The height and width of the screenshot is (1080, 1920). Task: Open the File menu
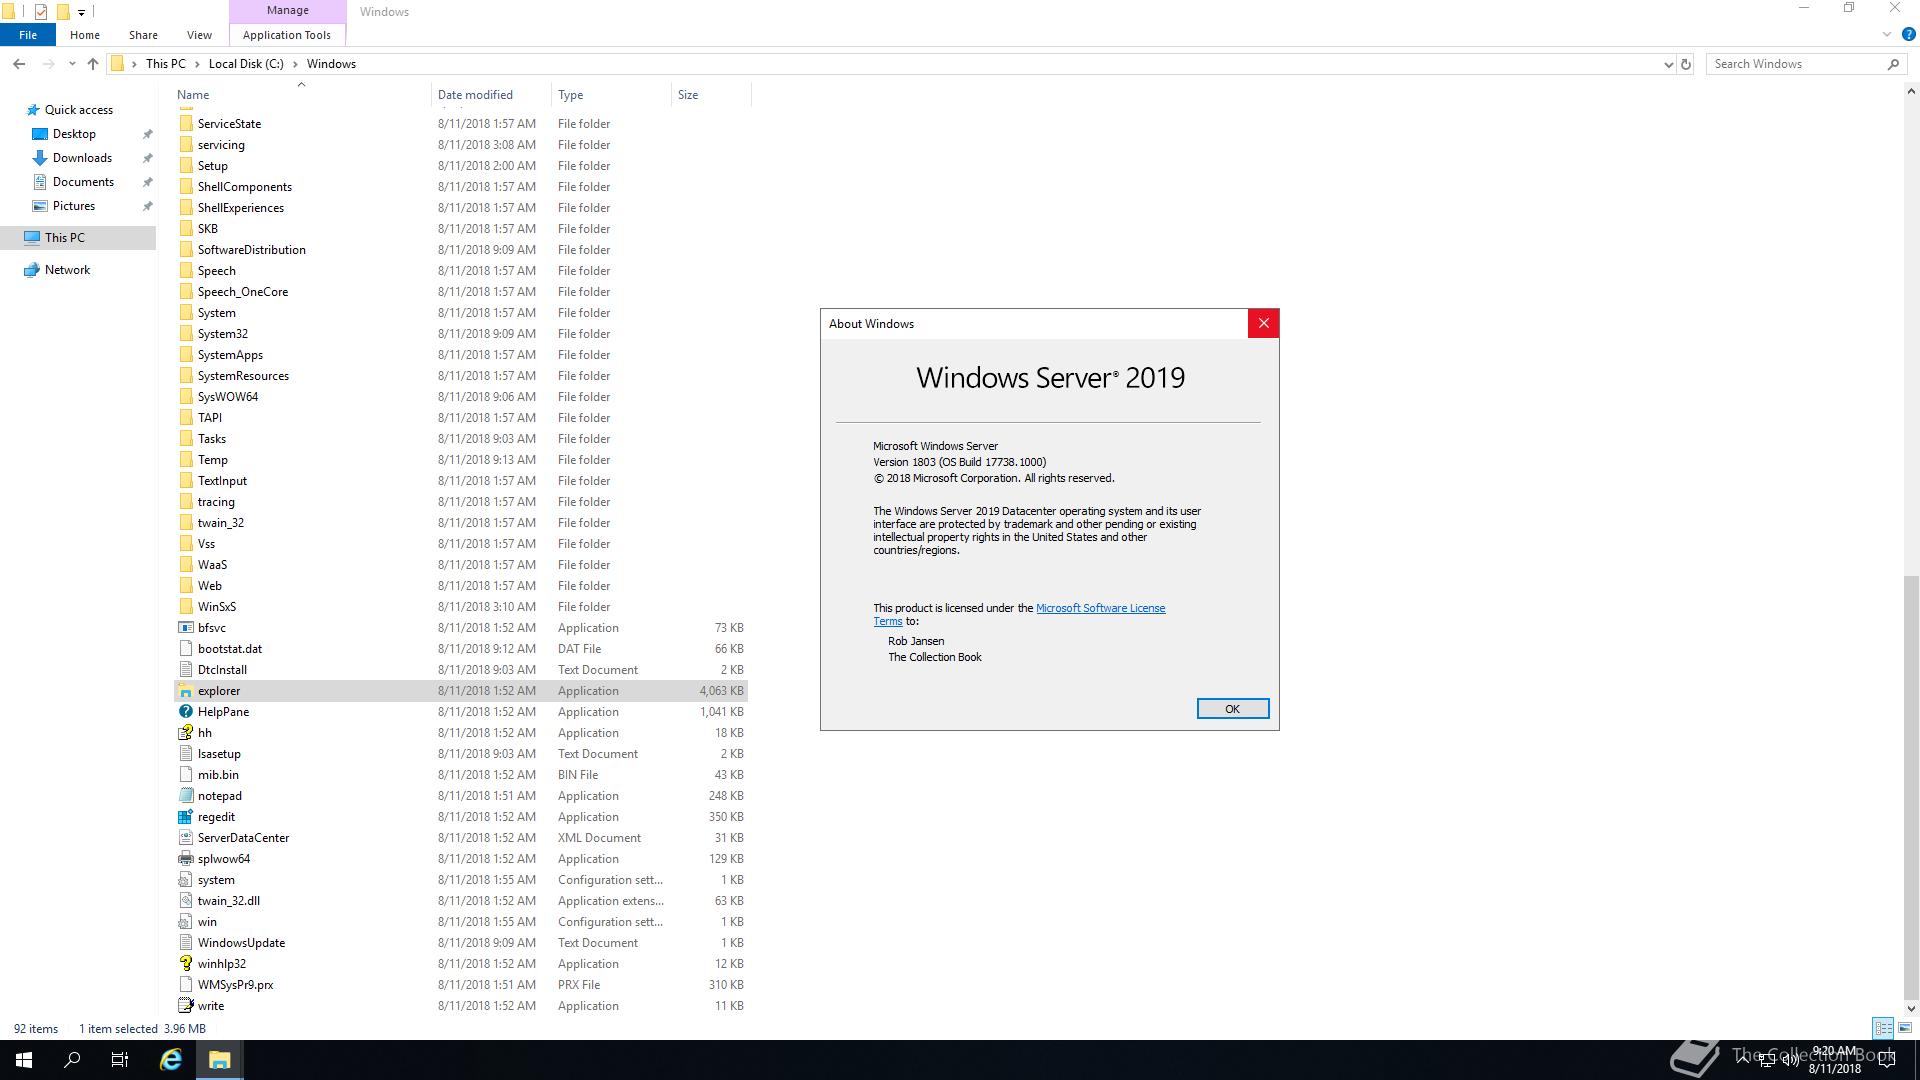28,35
